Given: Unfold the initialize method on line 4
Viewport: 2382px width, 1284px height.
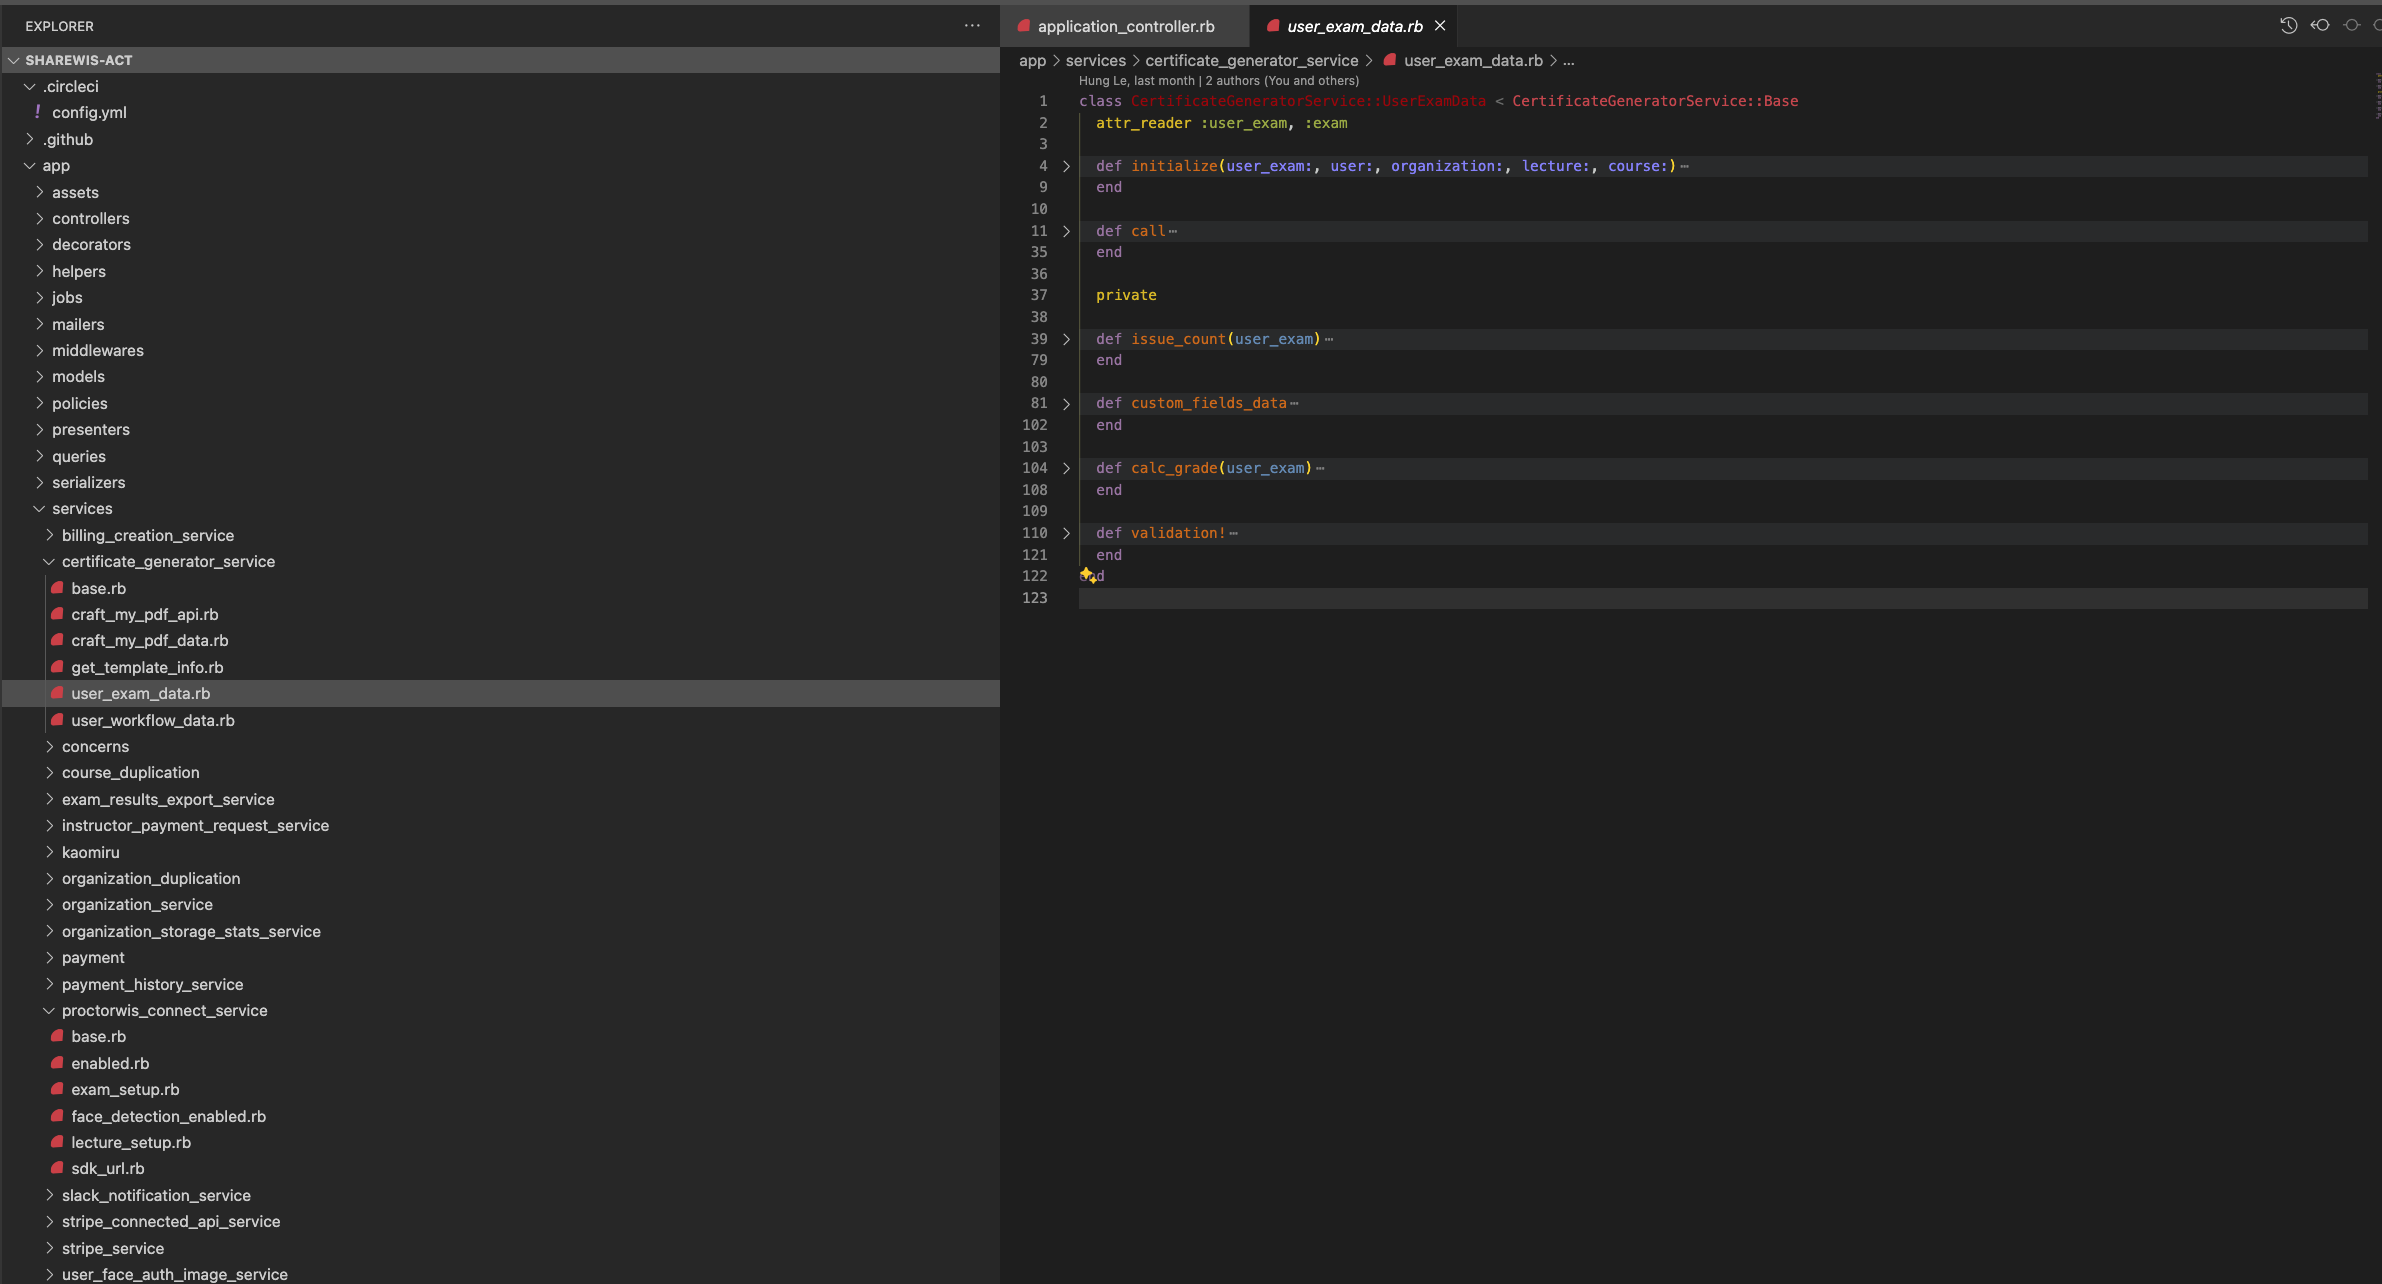Looking at the screenshot, I should 1066,166.
